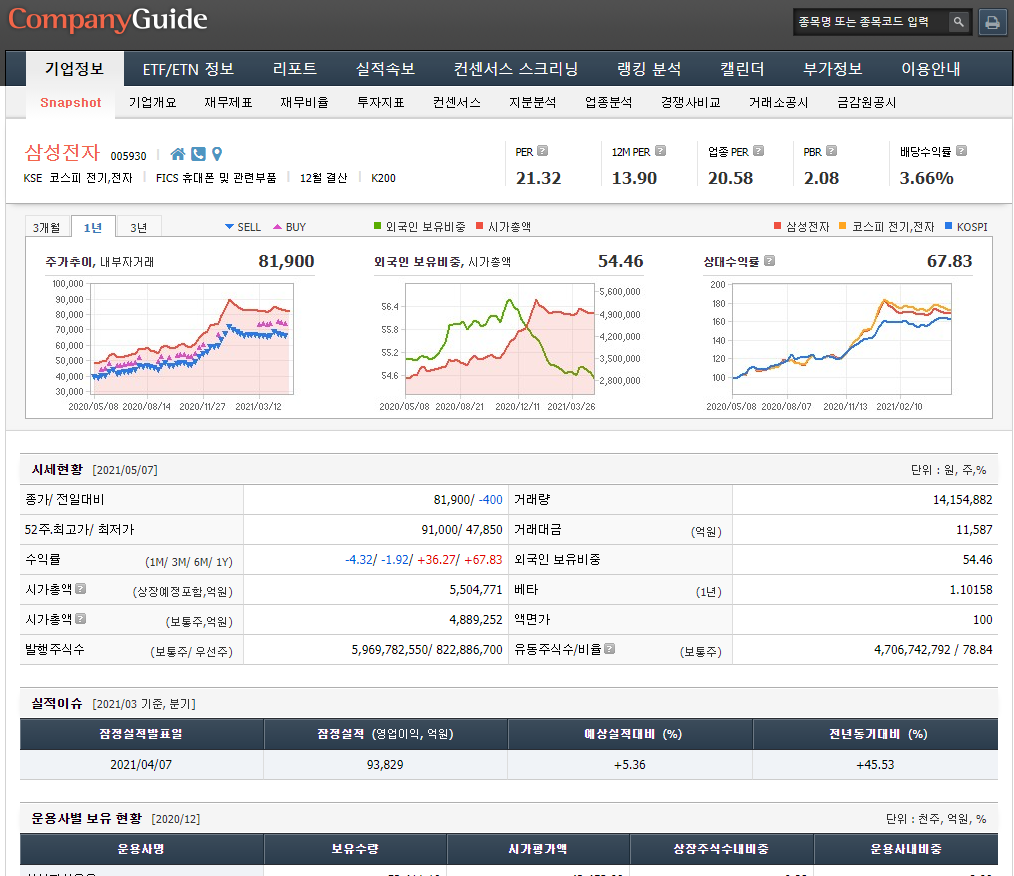Viewport: 1014px width, 876px height.
Task: Select the Snapshot sub-tab
Action: [70, 103]
